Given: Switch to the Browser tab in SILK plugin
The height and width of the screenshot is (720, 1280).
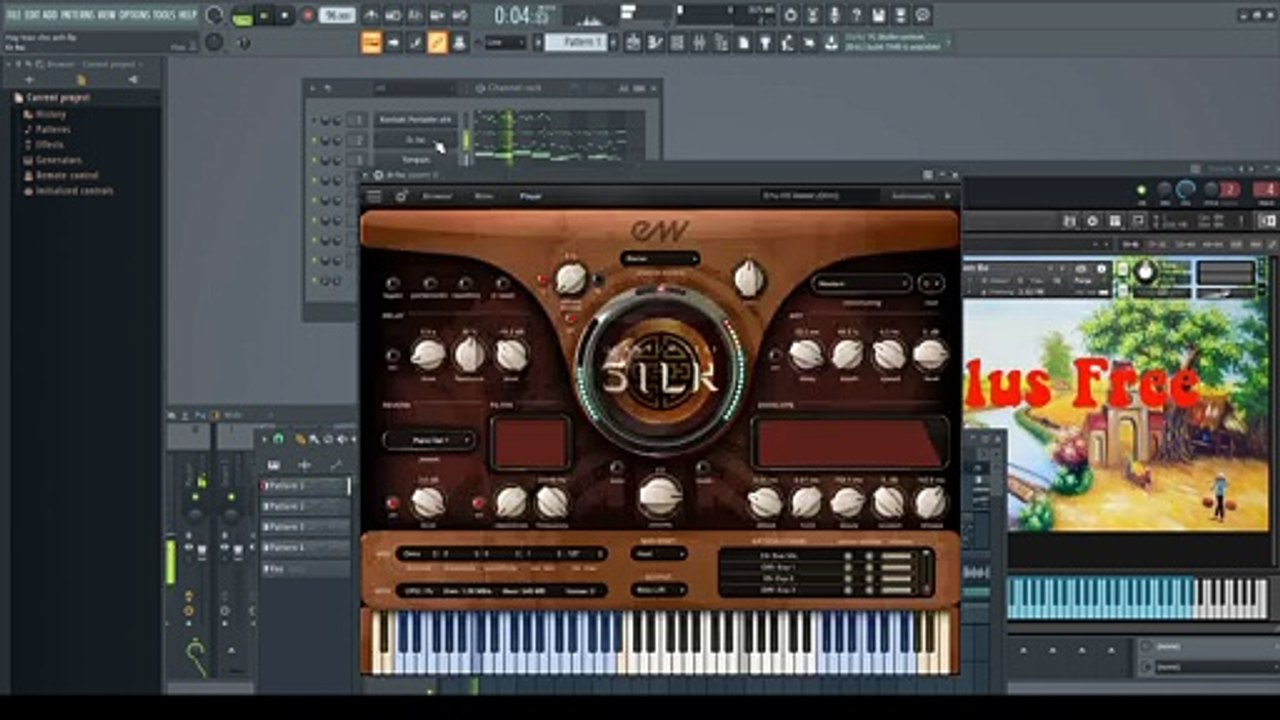Looking at the screenshot, I should [x=437, y=196].
